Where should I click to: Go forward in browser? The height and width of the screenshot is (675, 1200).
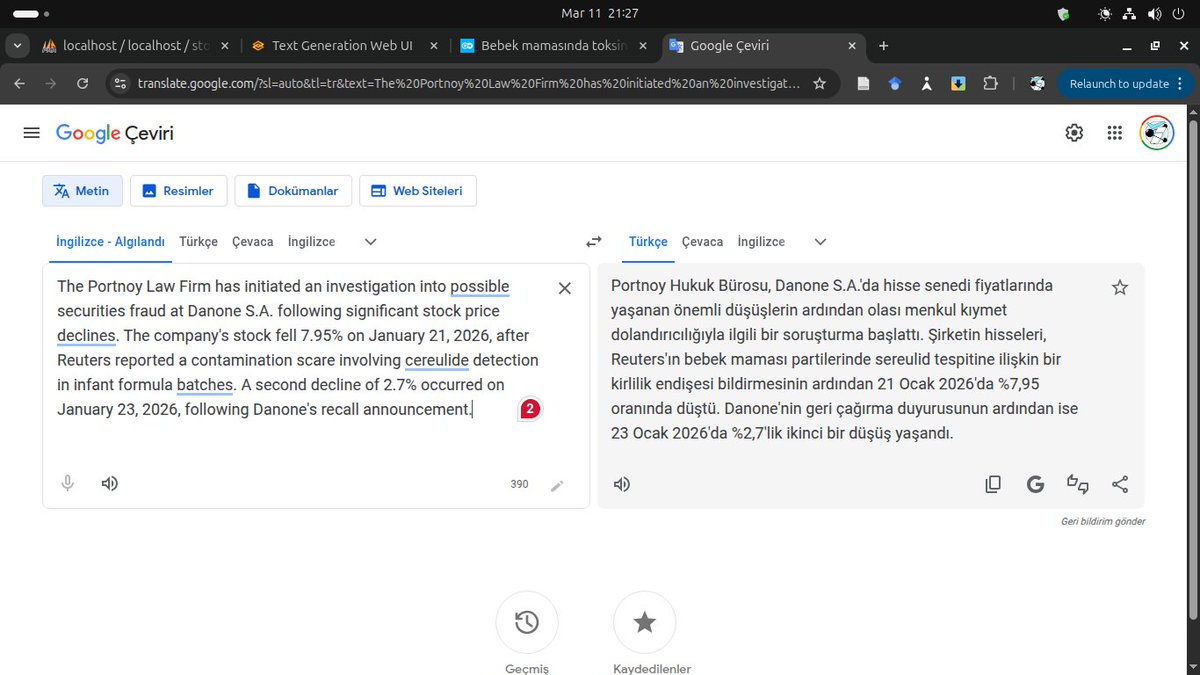[x=51, y=84]
